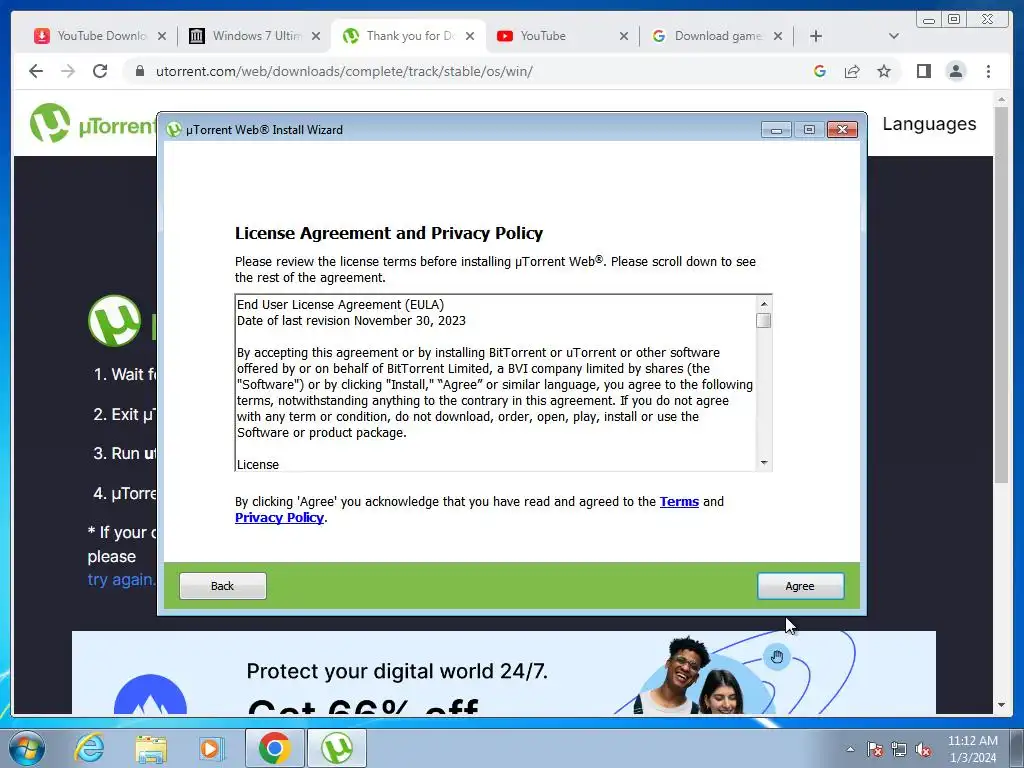
Task: Bookmark this page with the star icon
Action: pyautogui.click(x=884, y=71)
